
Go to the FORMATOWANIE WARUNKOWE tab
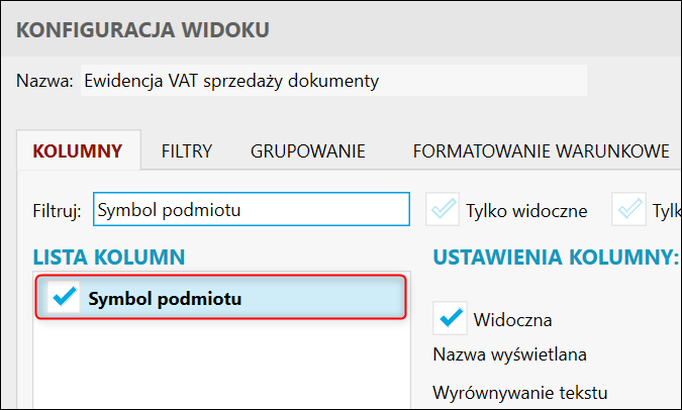pyautogui.click(x=540, y=152)
